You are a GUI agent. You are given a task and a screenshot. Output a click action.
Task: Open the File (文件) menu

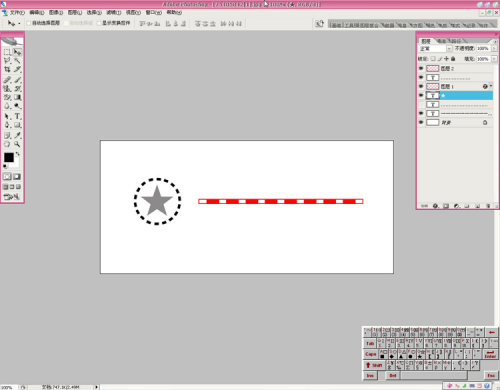pos(17,13)
